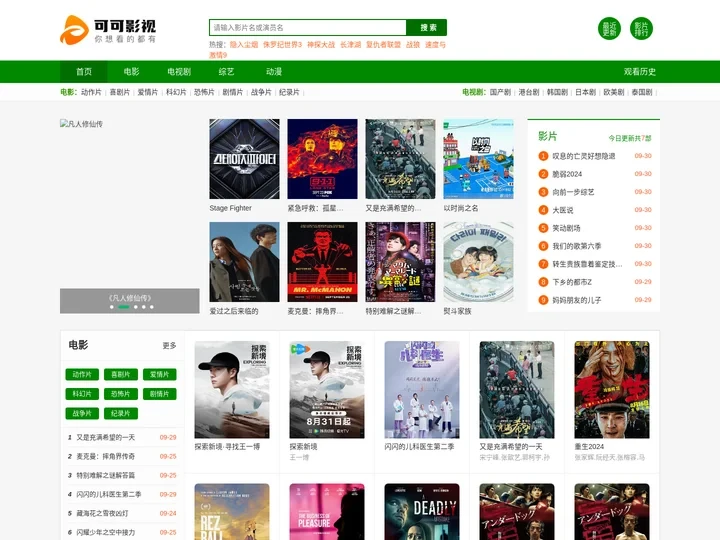The width and height of the screenshot is (720, 540).
Task: Click the green 搜索 button
Action: [x=427, y=28]
